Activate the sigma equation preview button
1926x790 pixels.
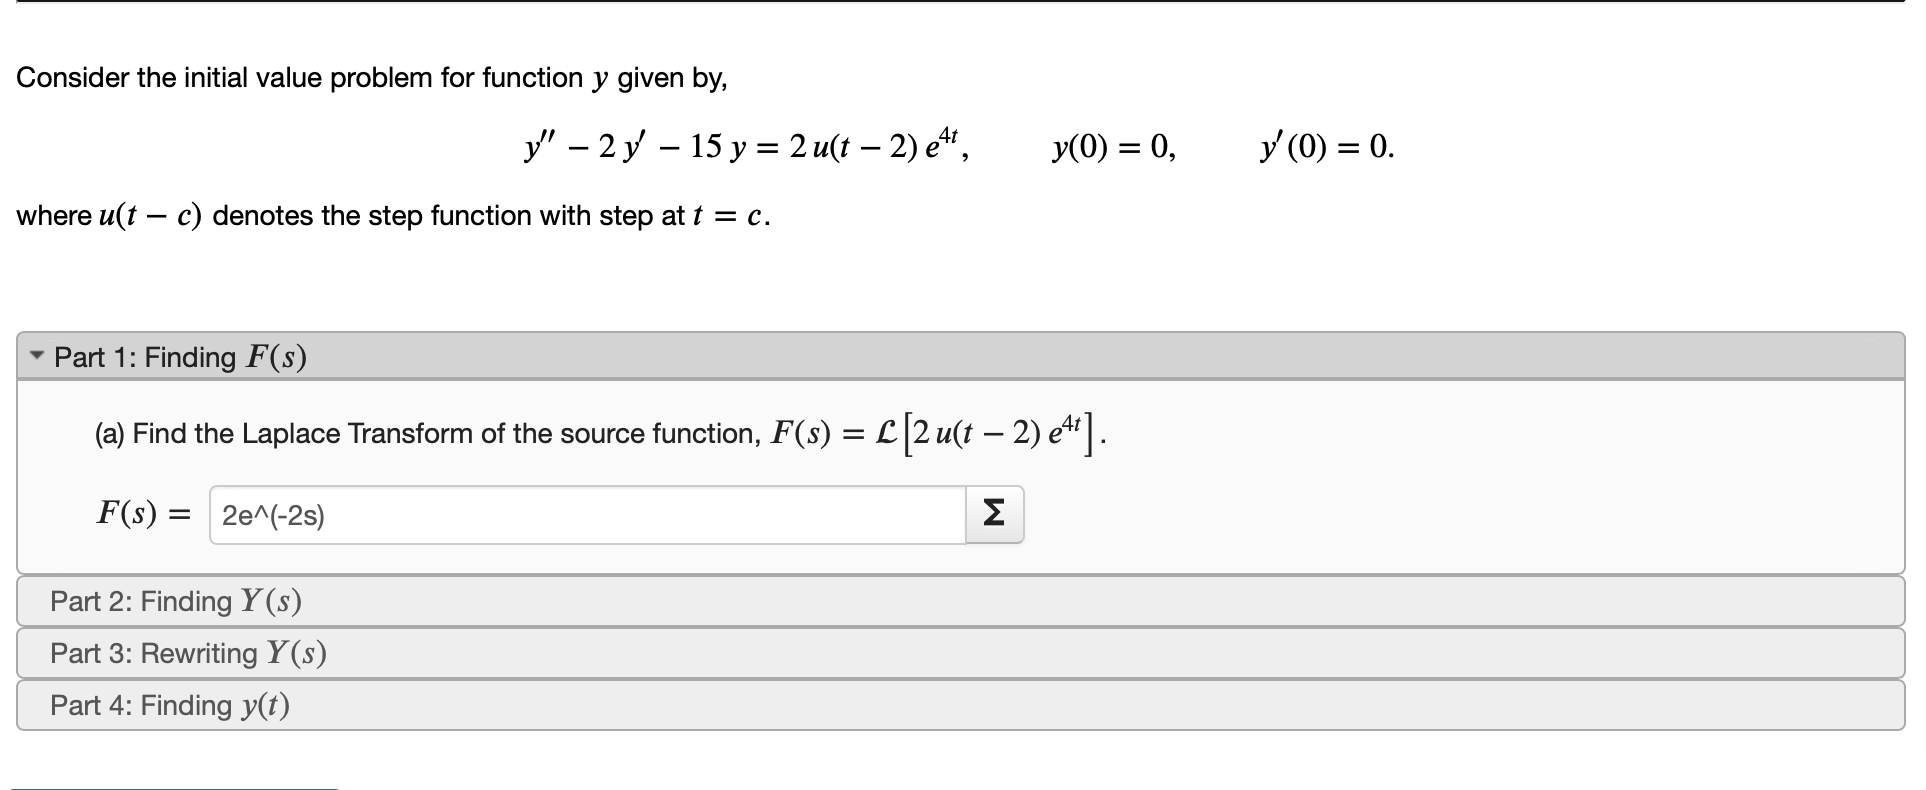[993, 513]
